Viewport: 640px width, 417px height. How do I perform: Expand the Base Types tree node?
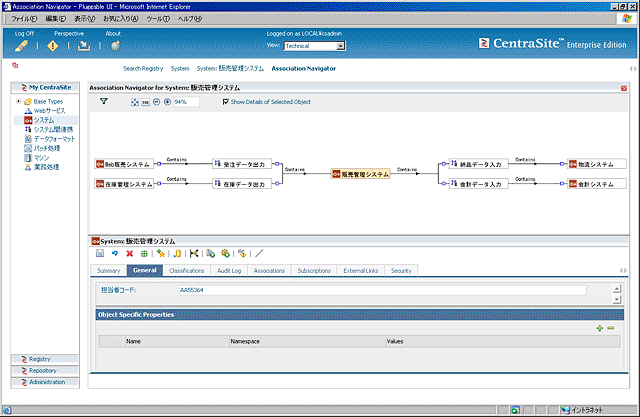click(x=18, y=101)
